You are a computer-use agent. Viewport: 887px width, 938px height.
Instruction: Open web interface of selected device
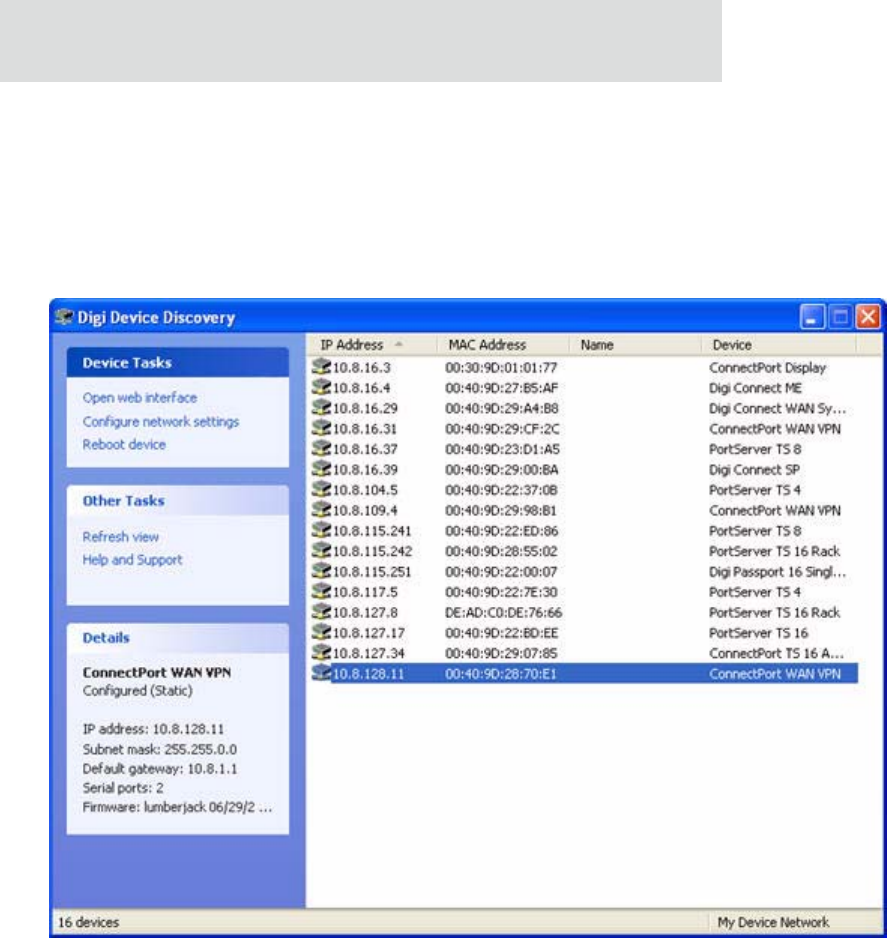[x=139, y=398]
